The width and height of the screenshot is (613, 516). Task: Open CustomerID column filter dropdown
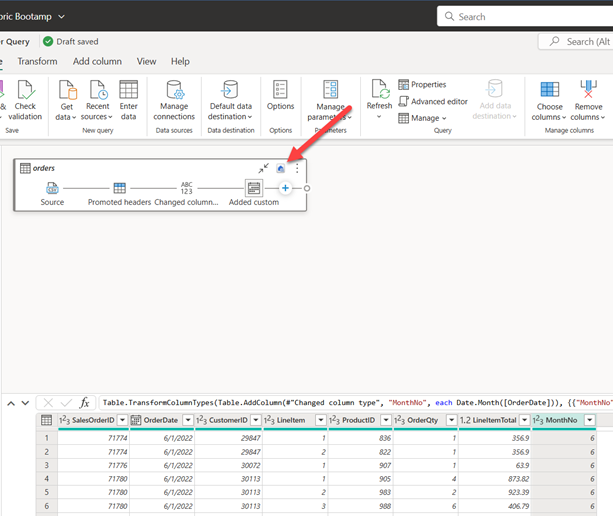(256, 420)
